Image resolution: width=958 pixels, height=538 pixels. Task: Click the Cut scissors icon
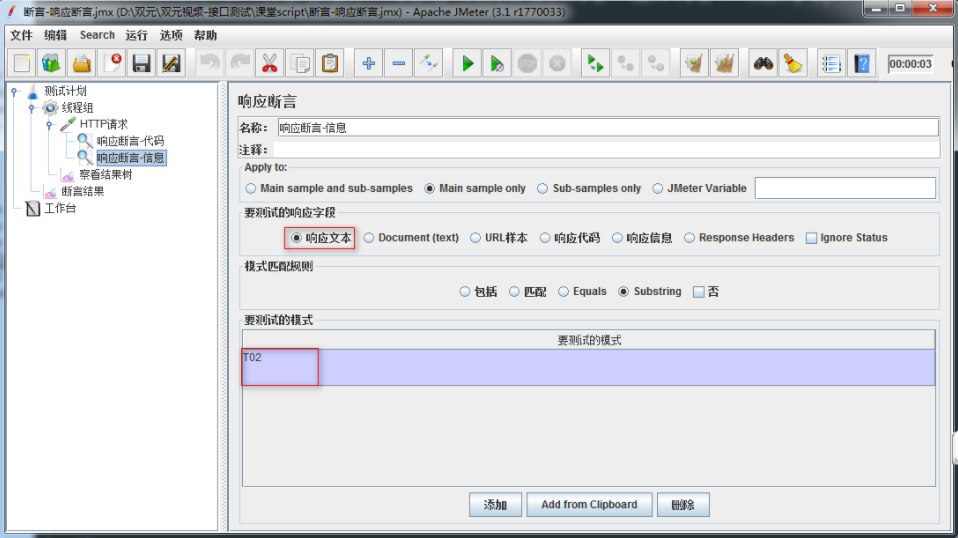(x=269, y=64)
